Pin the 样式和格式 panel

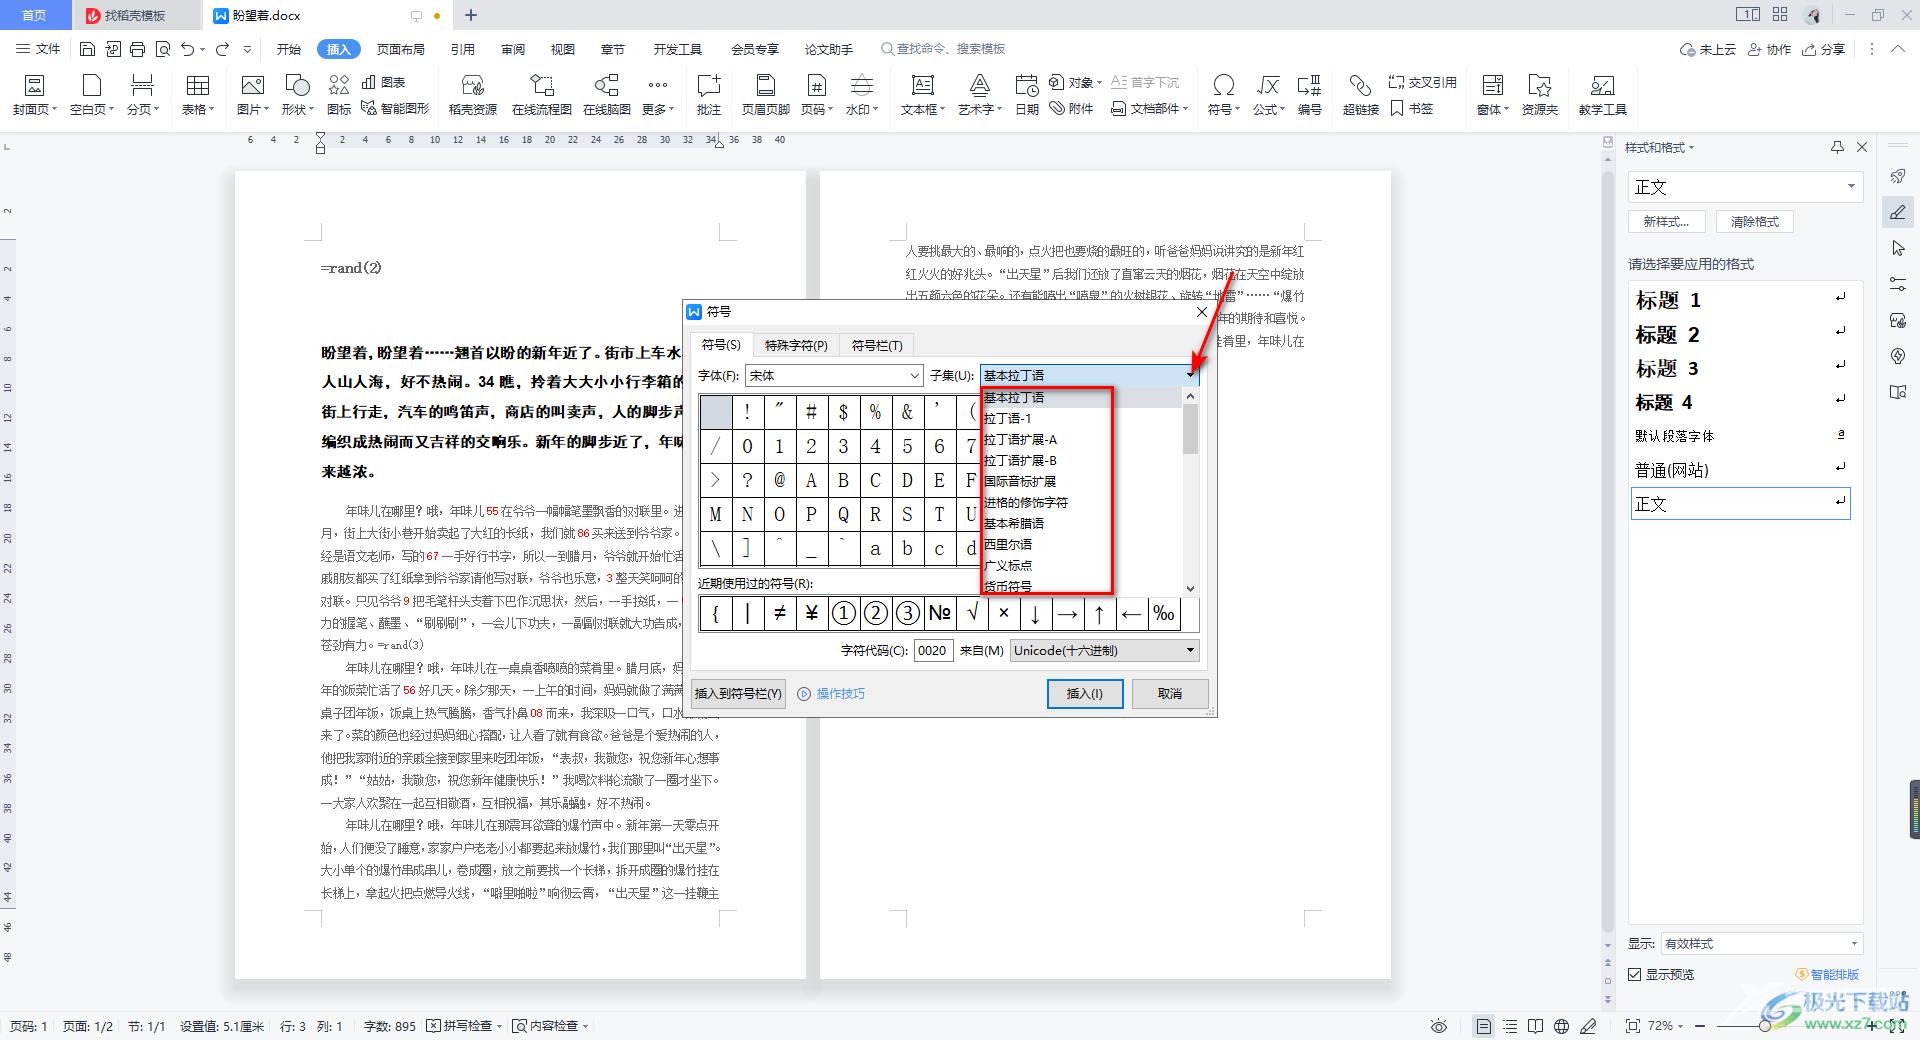pos(1837,147)
